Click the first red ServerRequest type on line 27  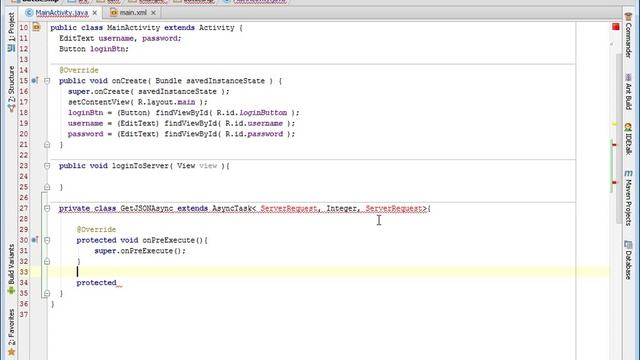289,209
